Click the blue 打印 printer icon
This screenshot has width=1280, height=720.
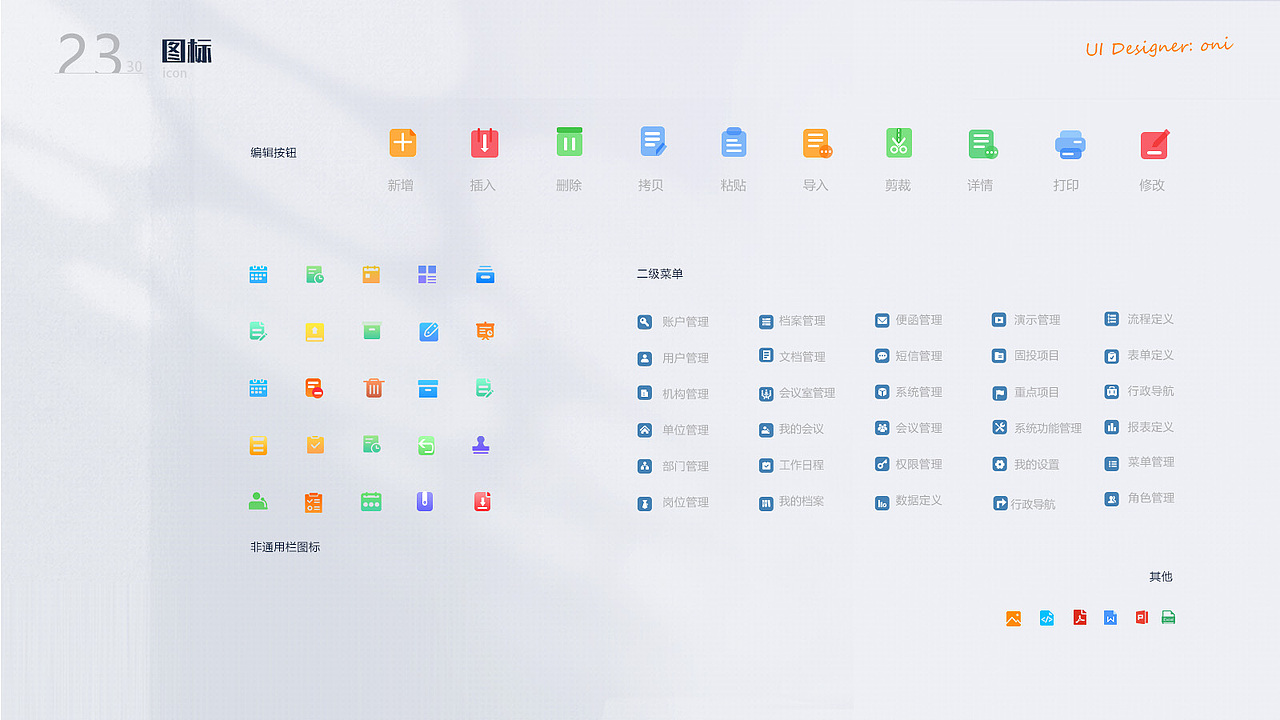pos(1070,145)
